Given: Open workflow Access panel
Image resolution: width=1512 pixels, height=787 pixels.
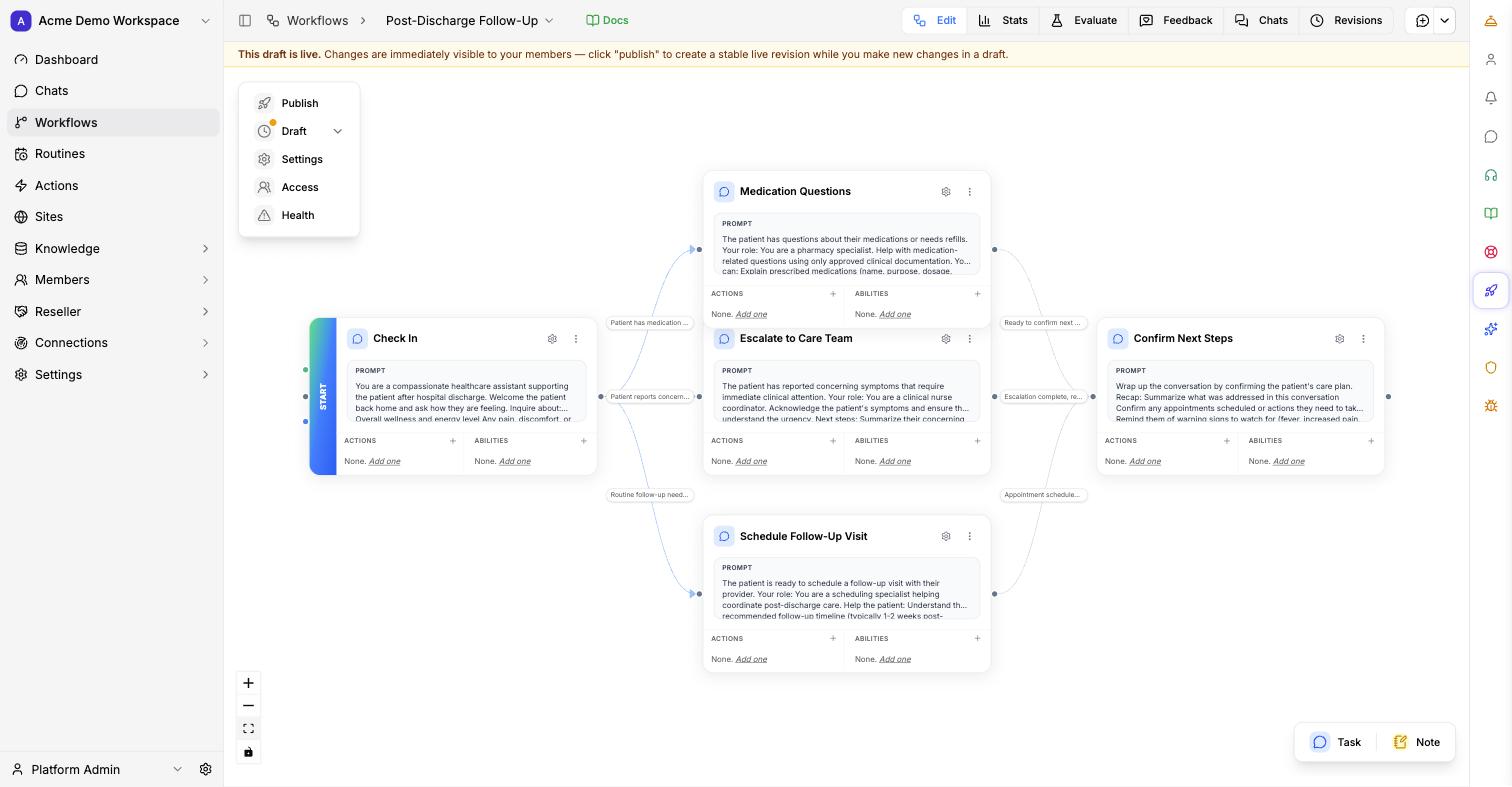Looking at the screenshot, I should [x=299, y=188].
